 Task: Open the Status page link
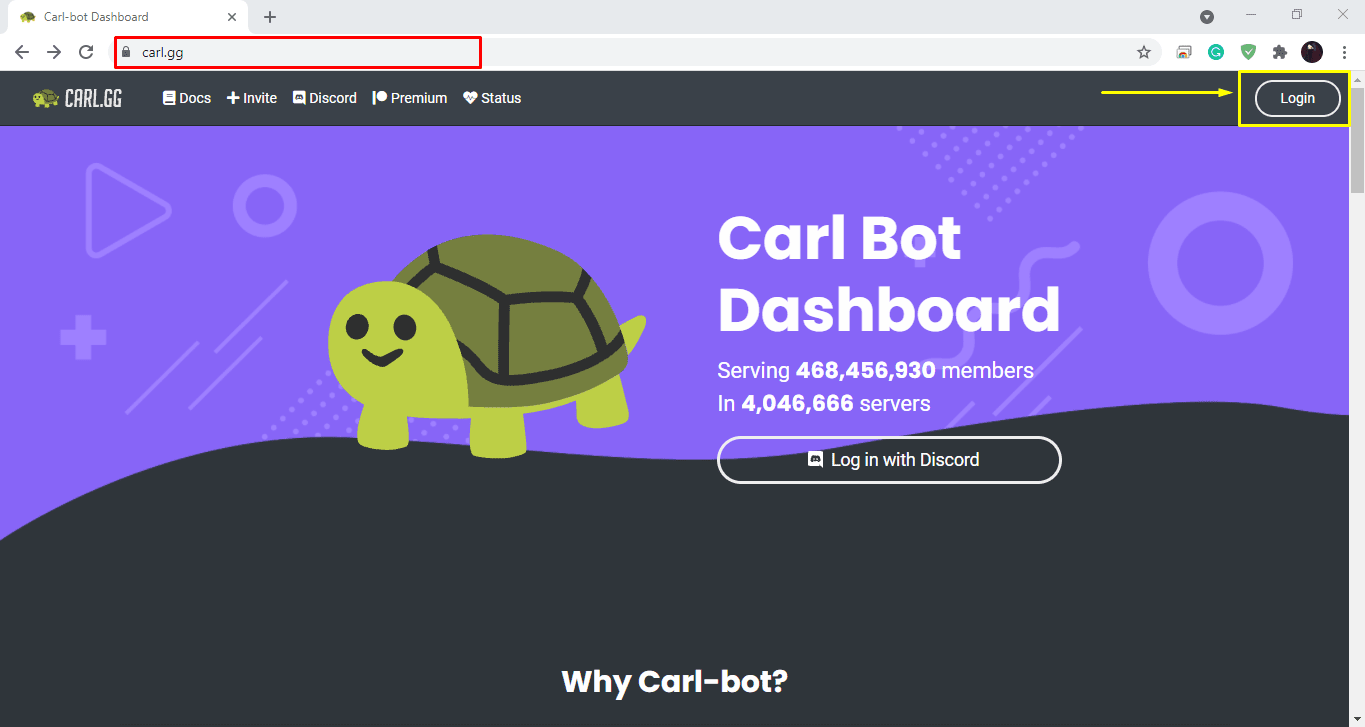(x=492, y=98)
